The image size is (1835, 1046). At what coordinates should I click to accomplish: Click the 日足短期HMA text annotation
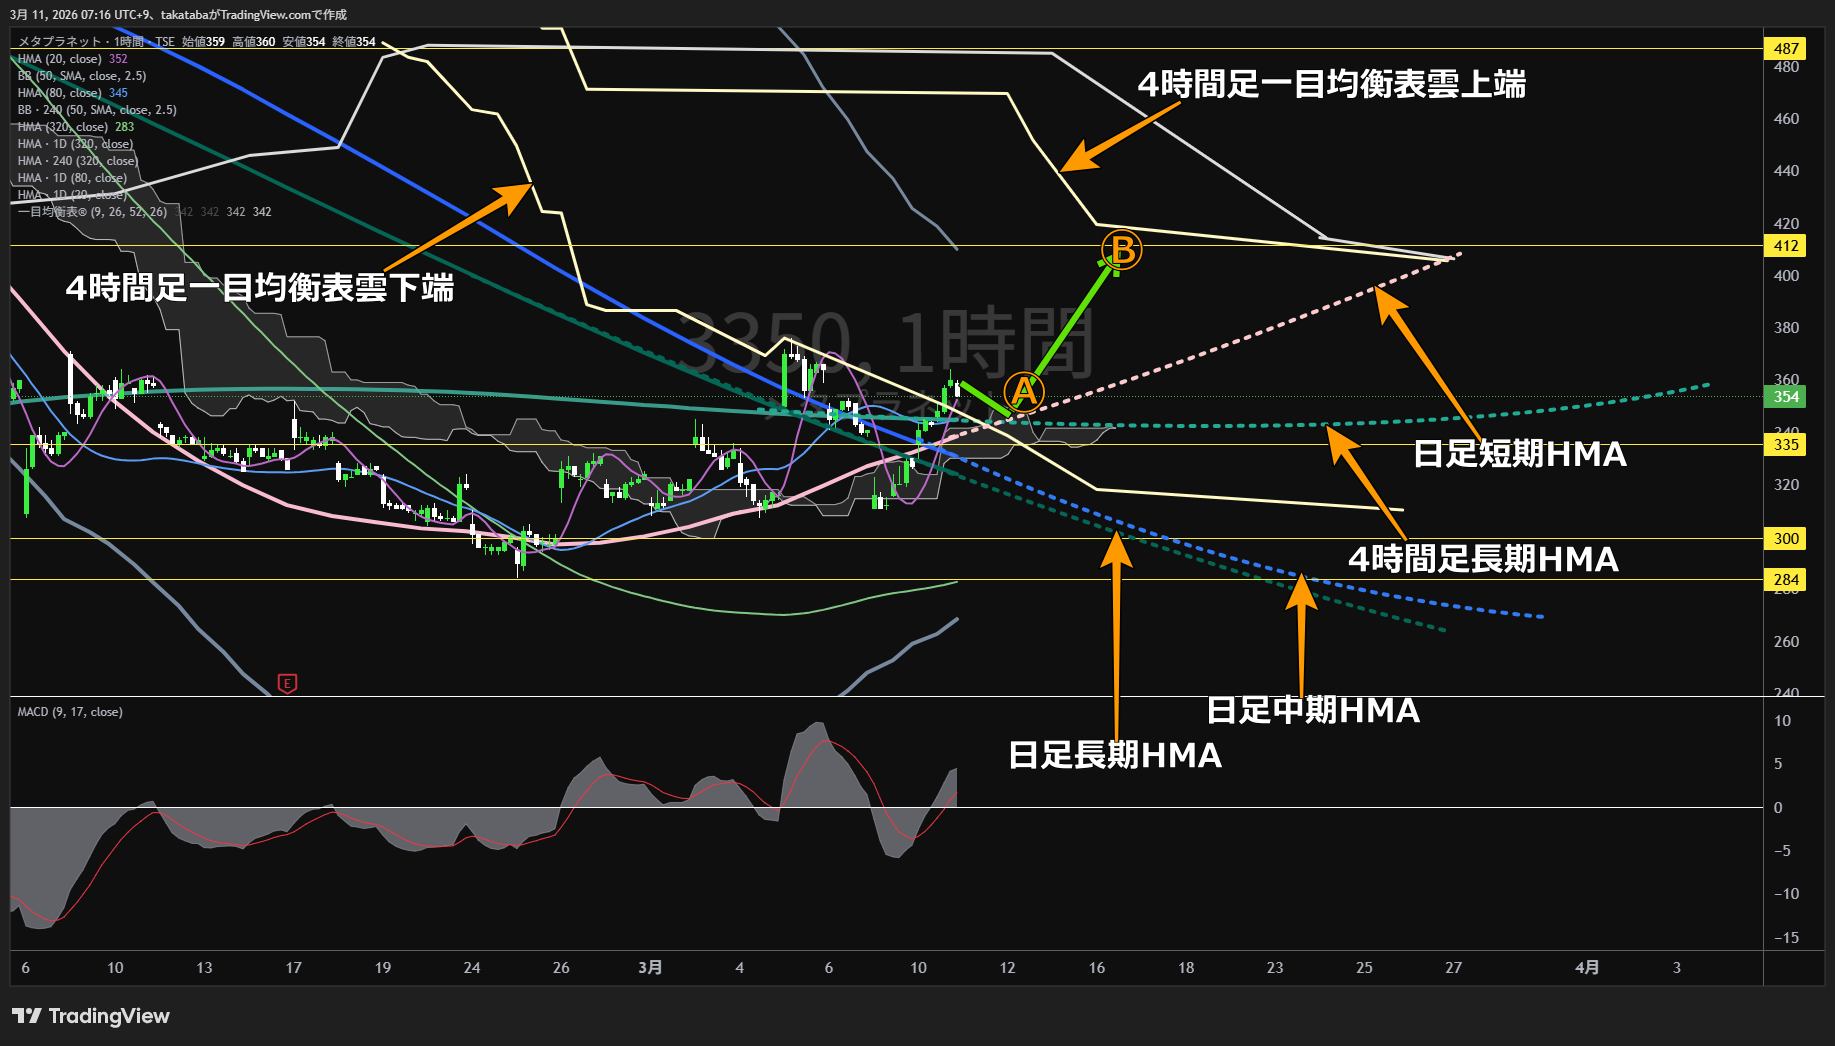pos(1520,454)
